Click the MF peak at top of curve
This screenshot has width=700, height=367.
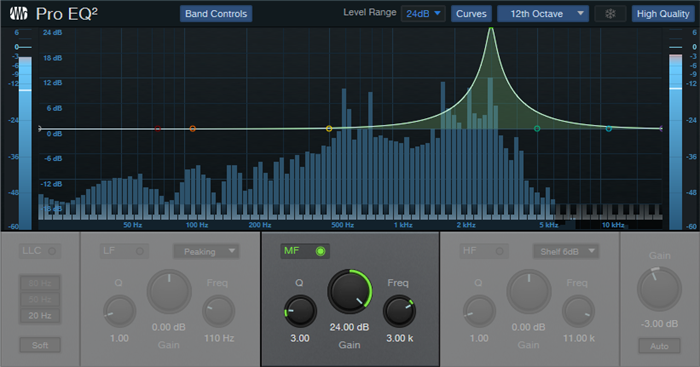pyautogui.click(x=491, y=29)
